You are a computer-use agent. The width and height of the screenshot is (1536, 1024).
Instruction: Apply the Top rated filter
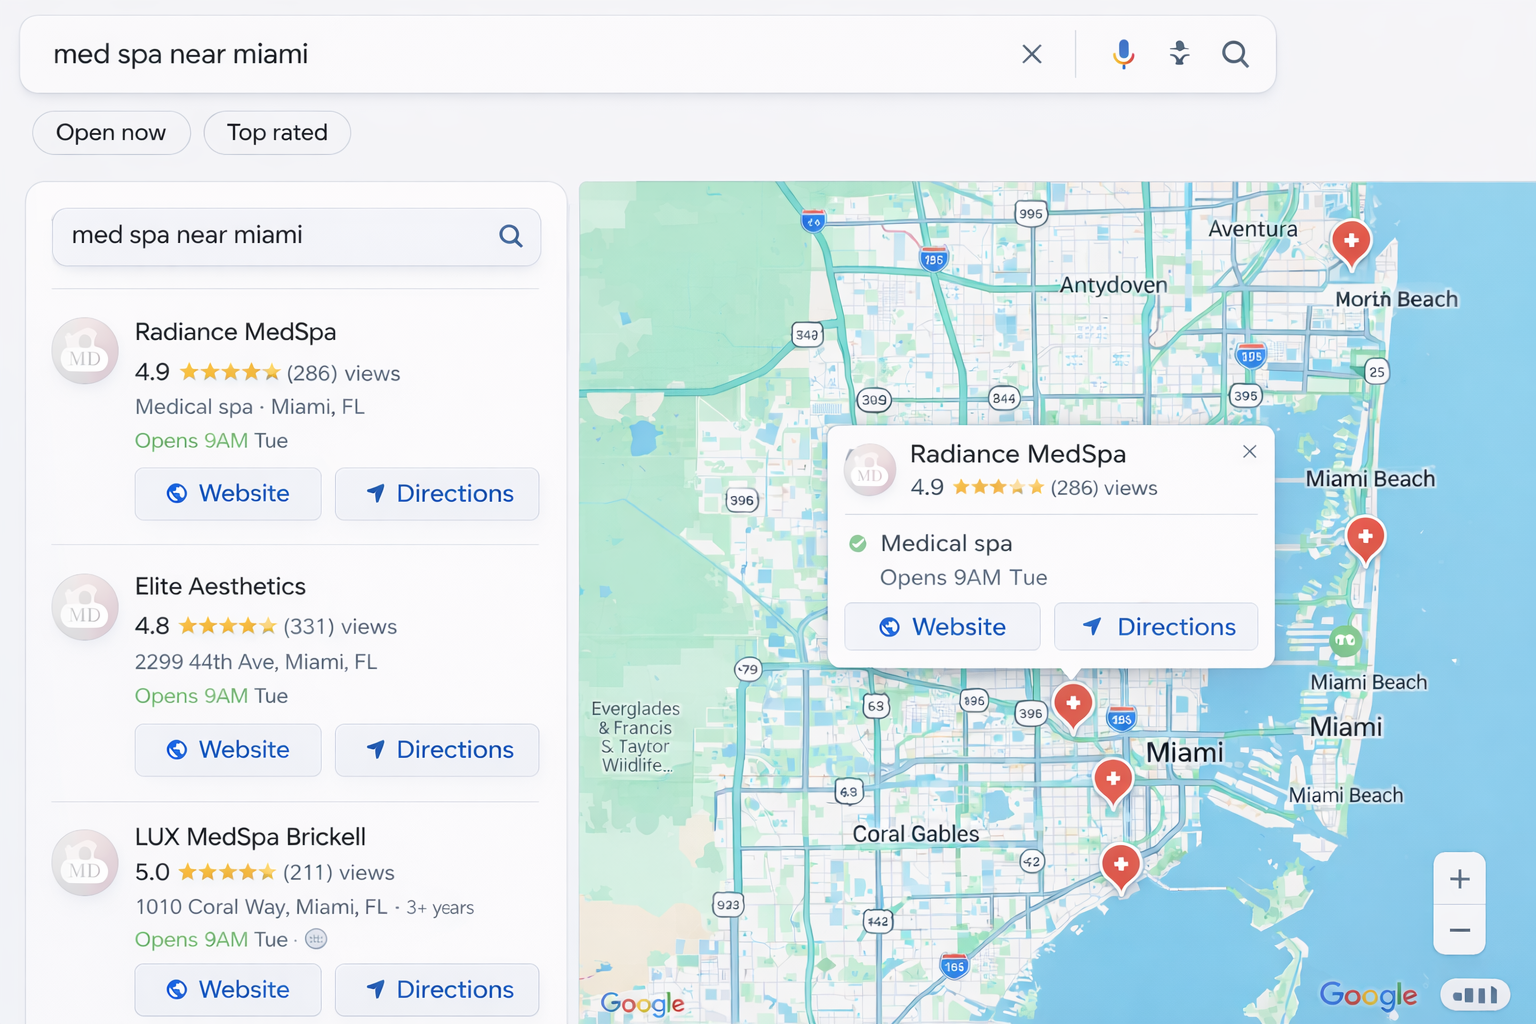pos(277,133)
